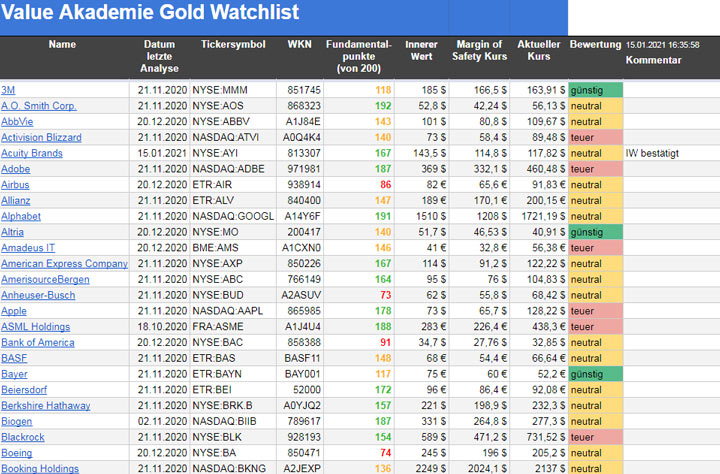
Task: Open the Beiersdorf link
Action: pos(24,389)
